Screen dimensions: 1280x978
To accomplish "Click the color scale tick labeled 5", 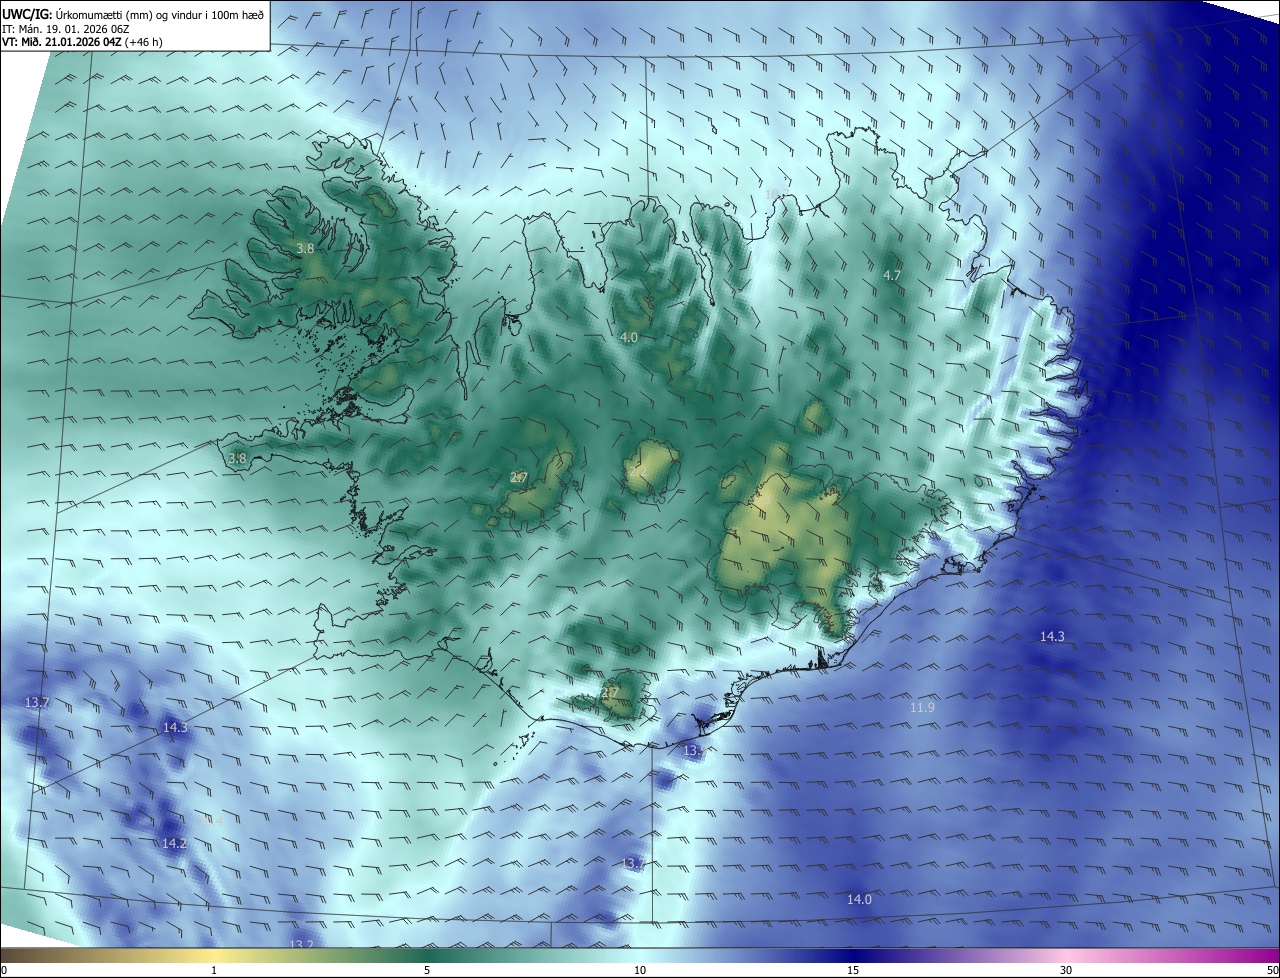I will coord(427,971).
